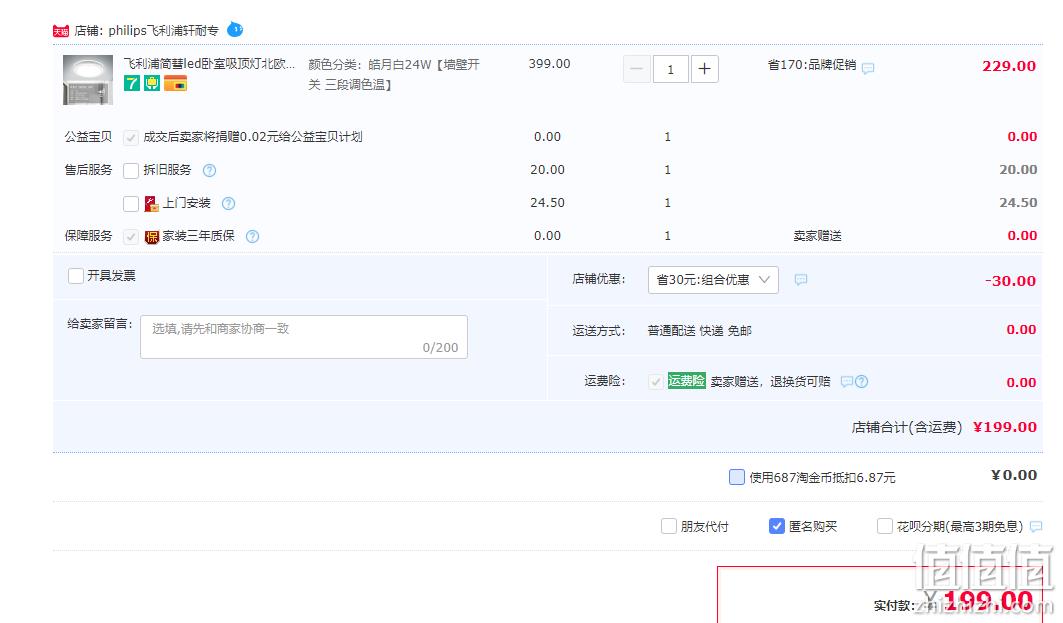Click the red 229.00 item subtotal
The image size is (1063, 623).
coord(1009,66)
